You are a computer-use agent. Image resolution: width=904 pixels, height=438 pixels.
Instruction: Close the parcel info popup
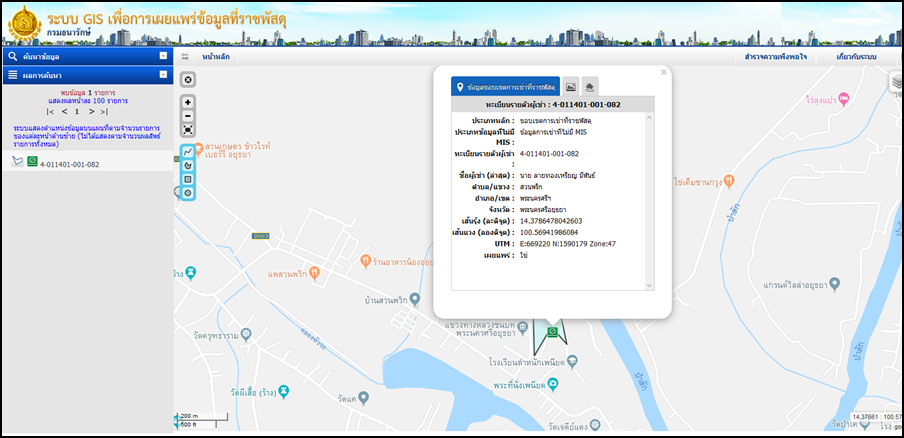663,72
